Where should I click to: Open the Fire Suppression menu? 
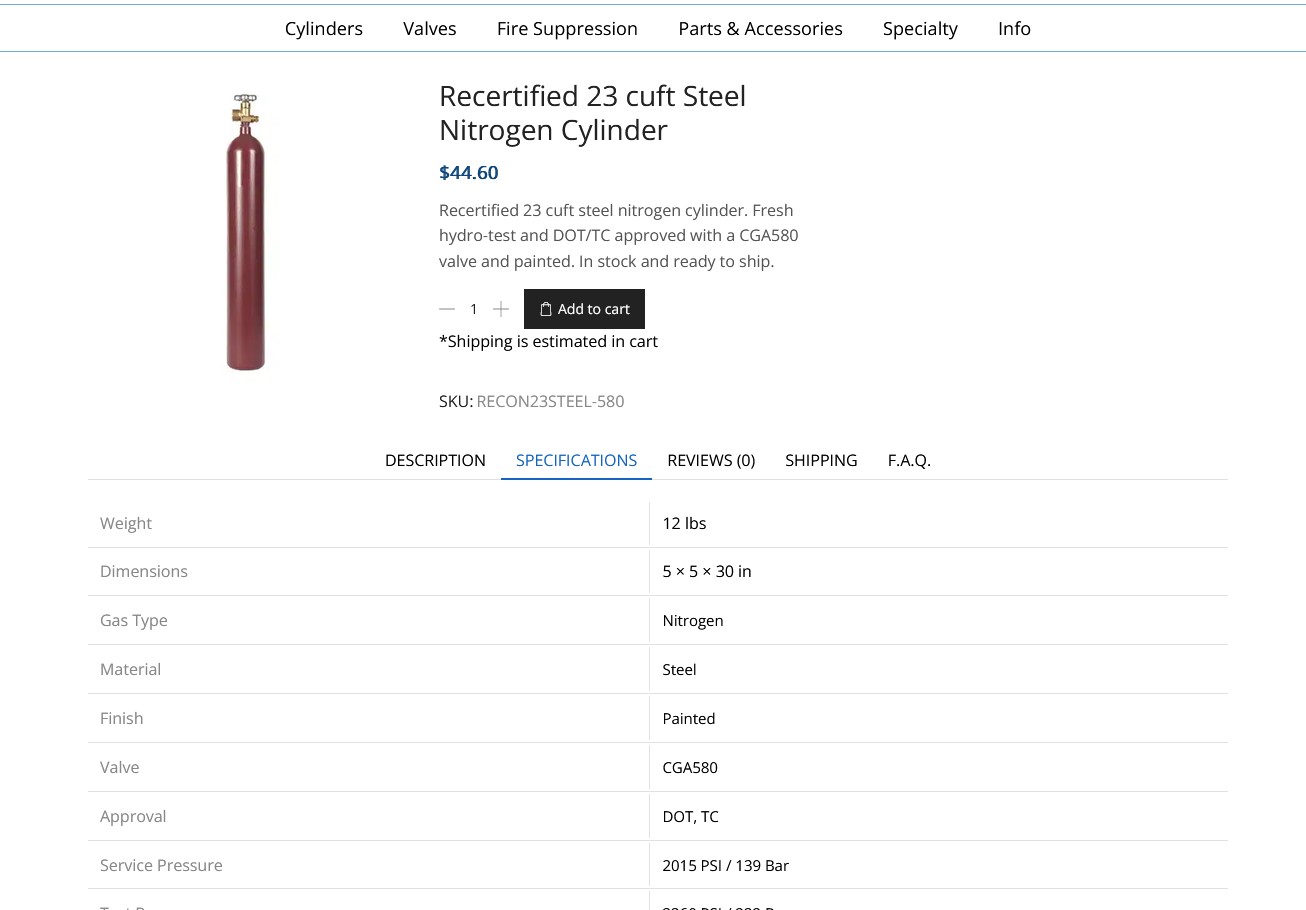(x=567, y=29)
